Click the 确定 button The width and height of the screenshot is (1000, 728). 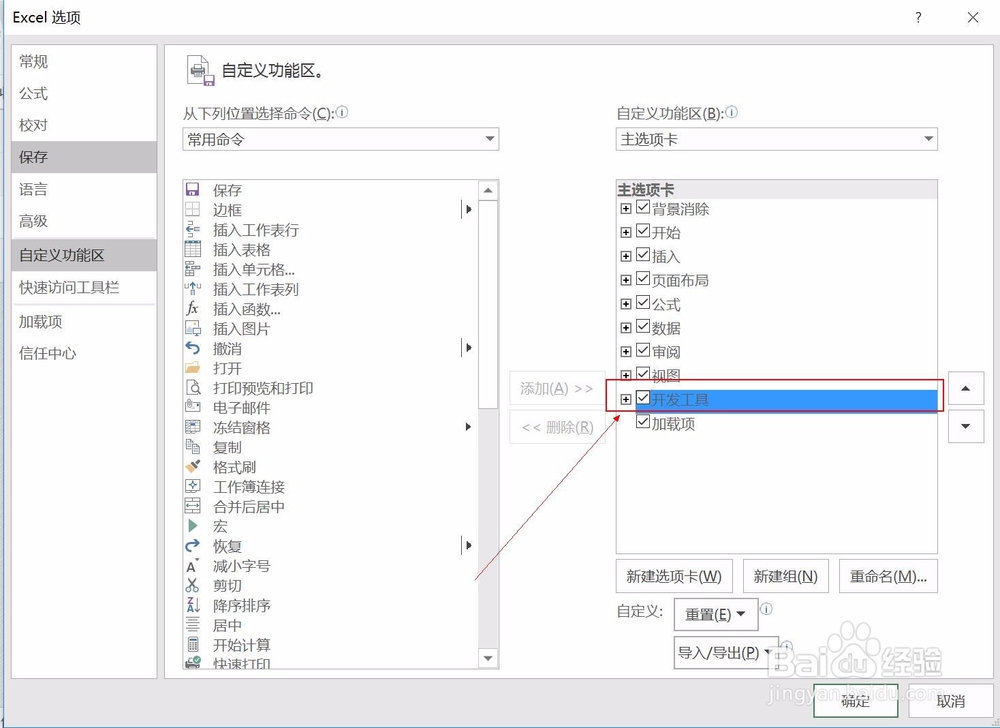point(856,701)
